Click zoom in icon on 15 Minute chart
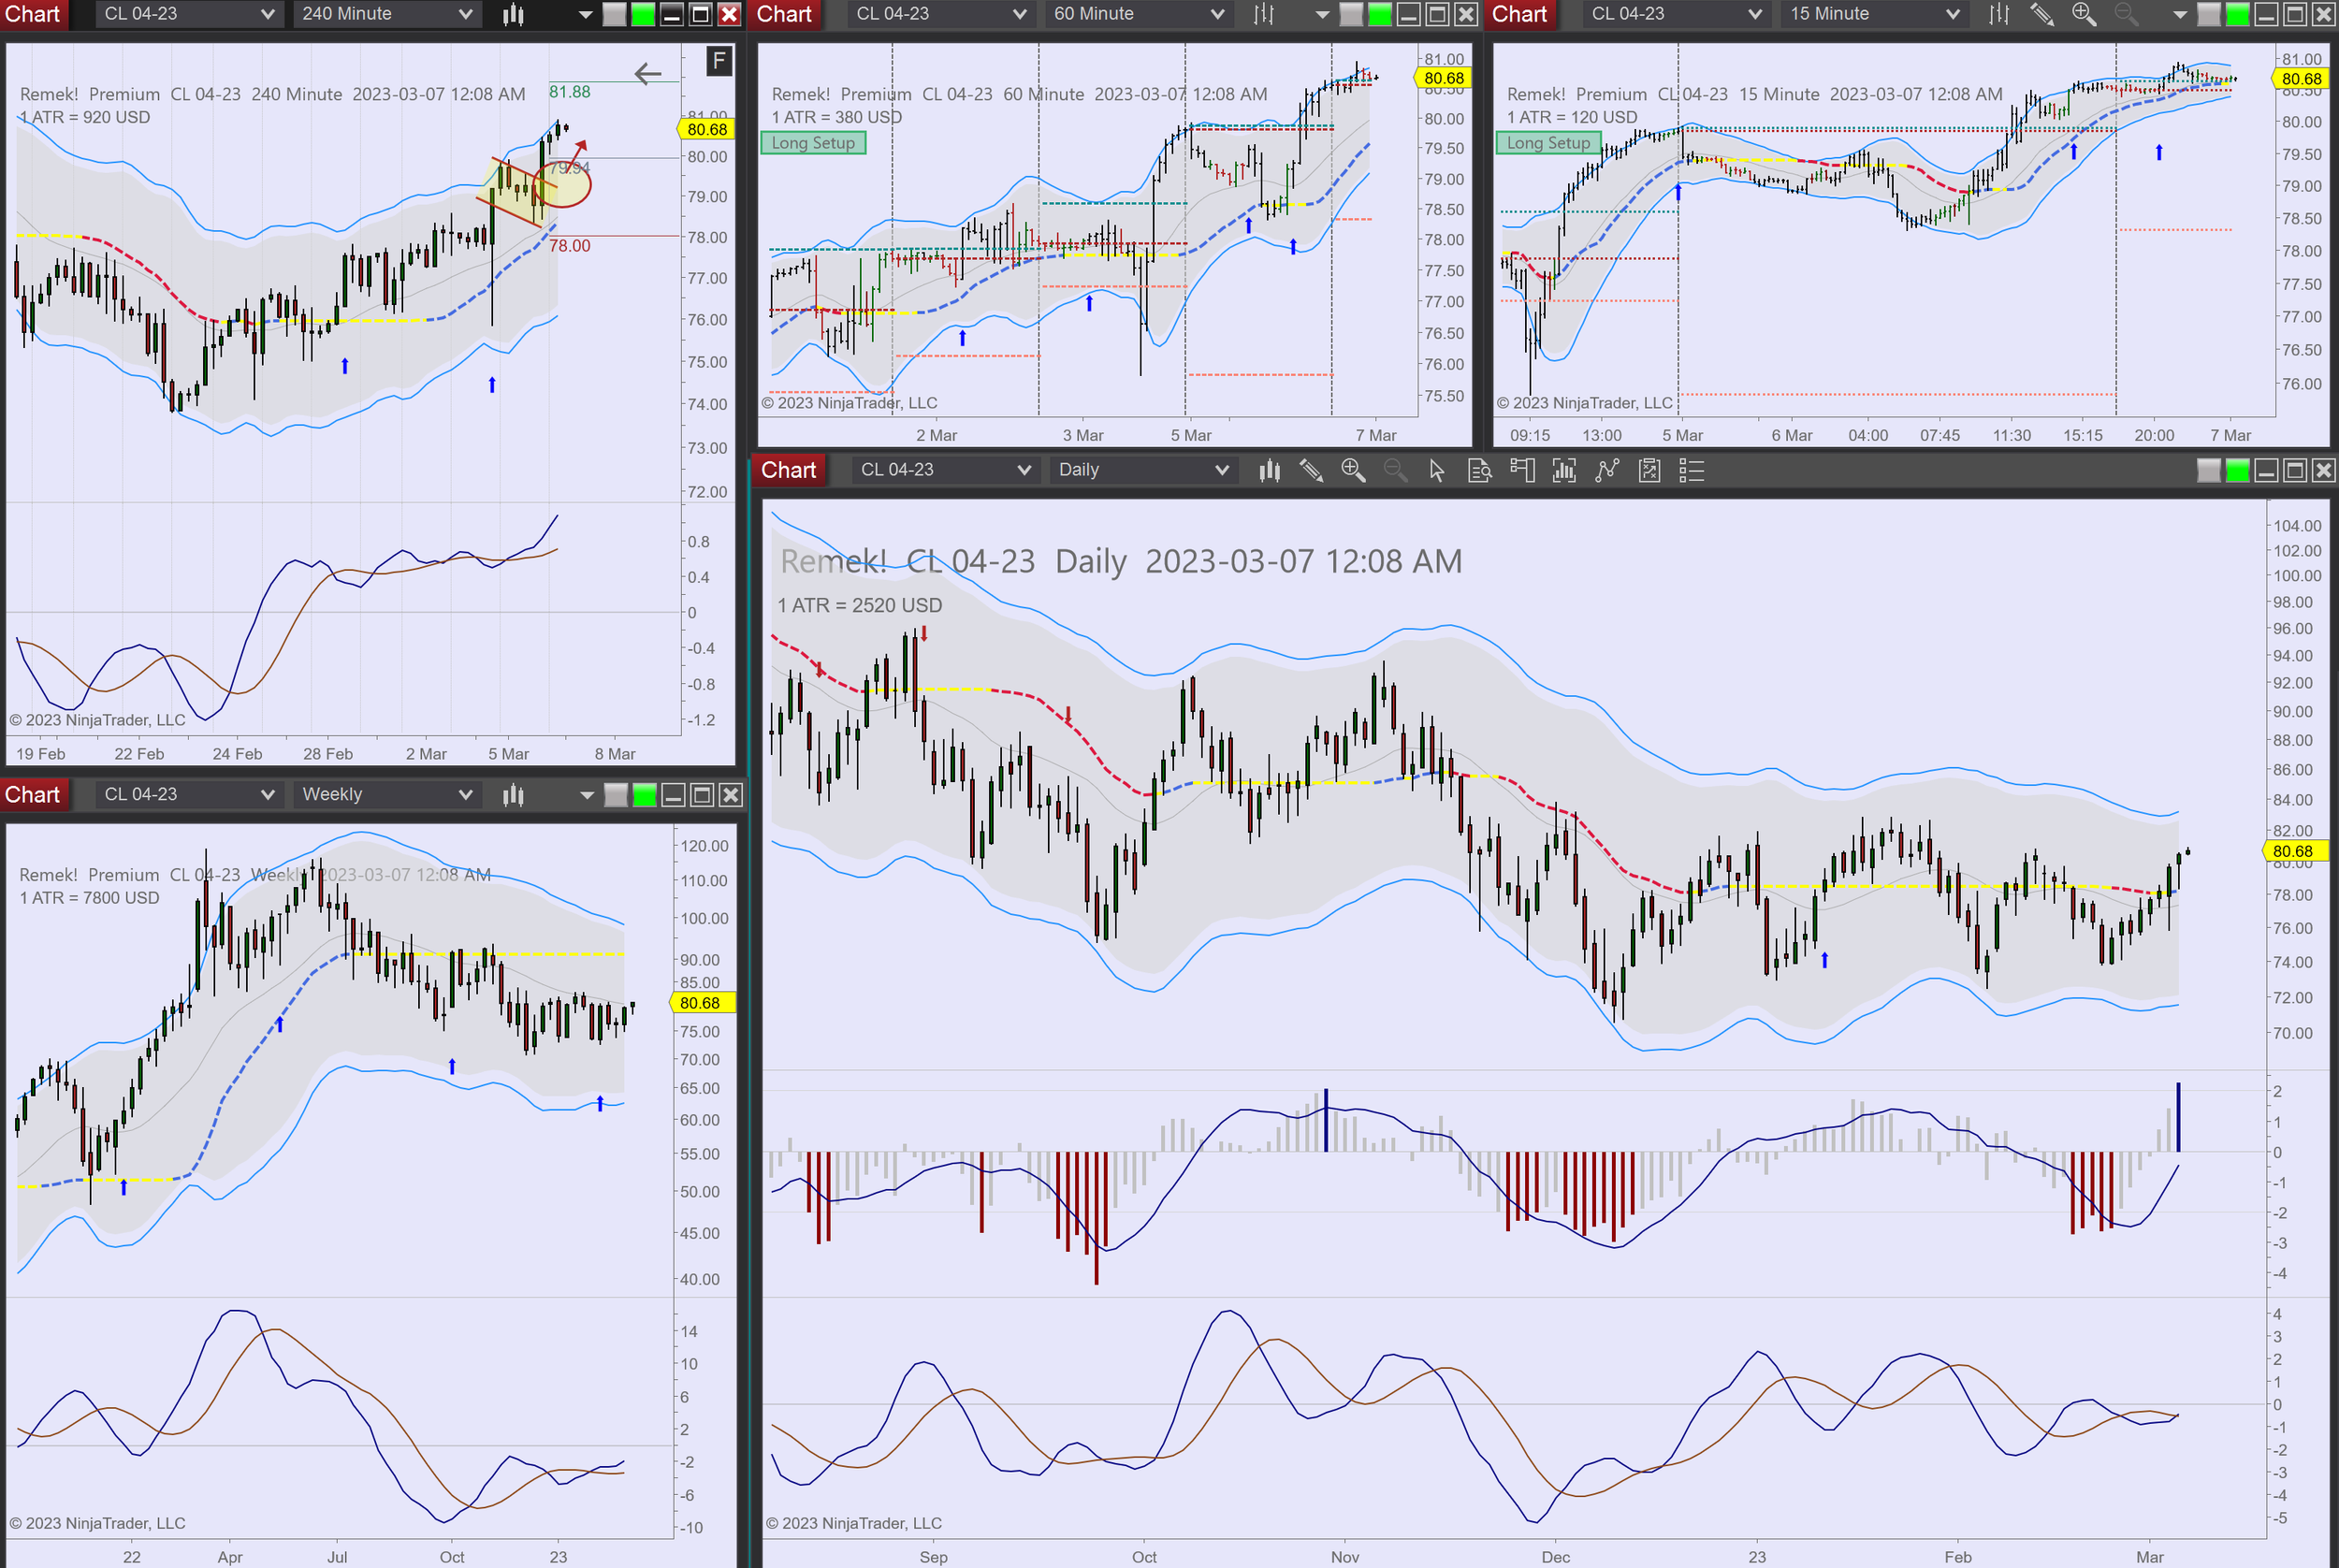Screen dimensions: 2339x1568 (2084, 14)
